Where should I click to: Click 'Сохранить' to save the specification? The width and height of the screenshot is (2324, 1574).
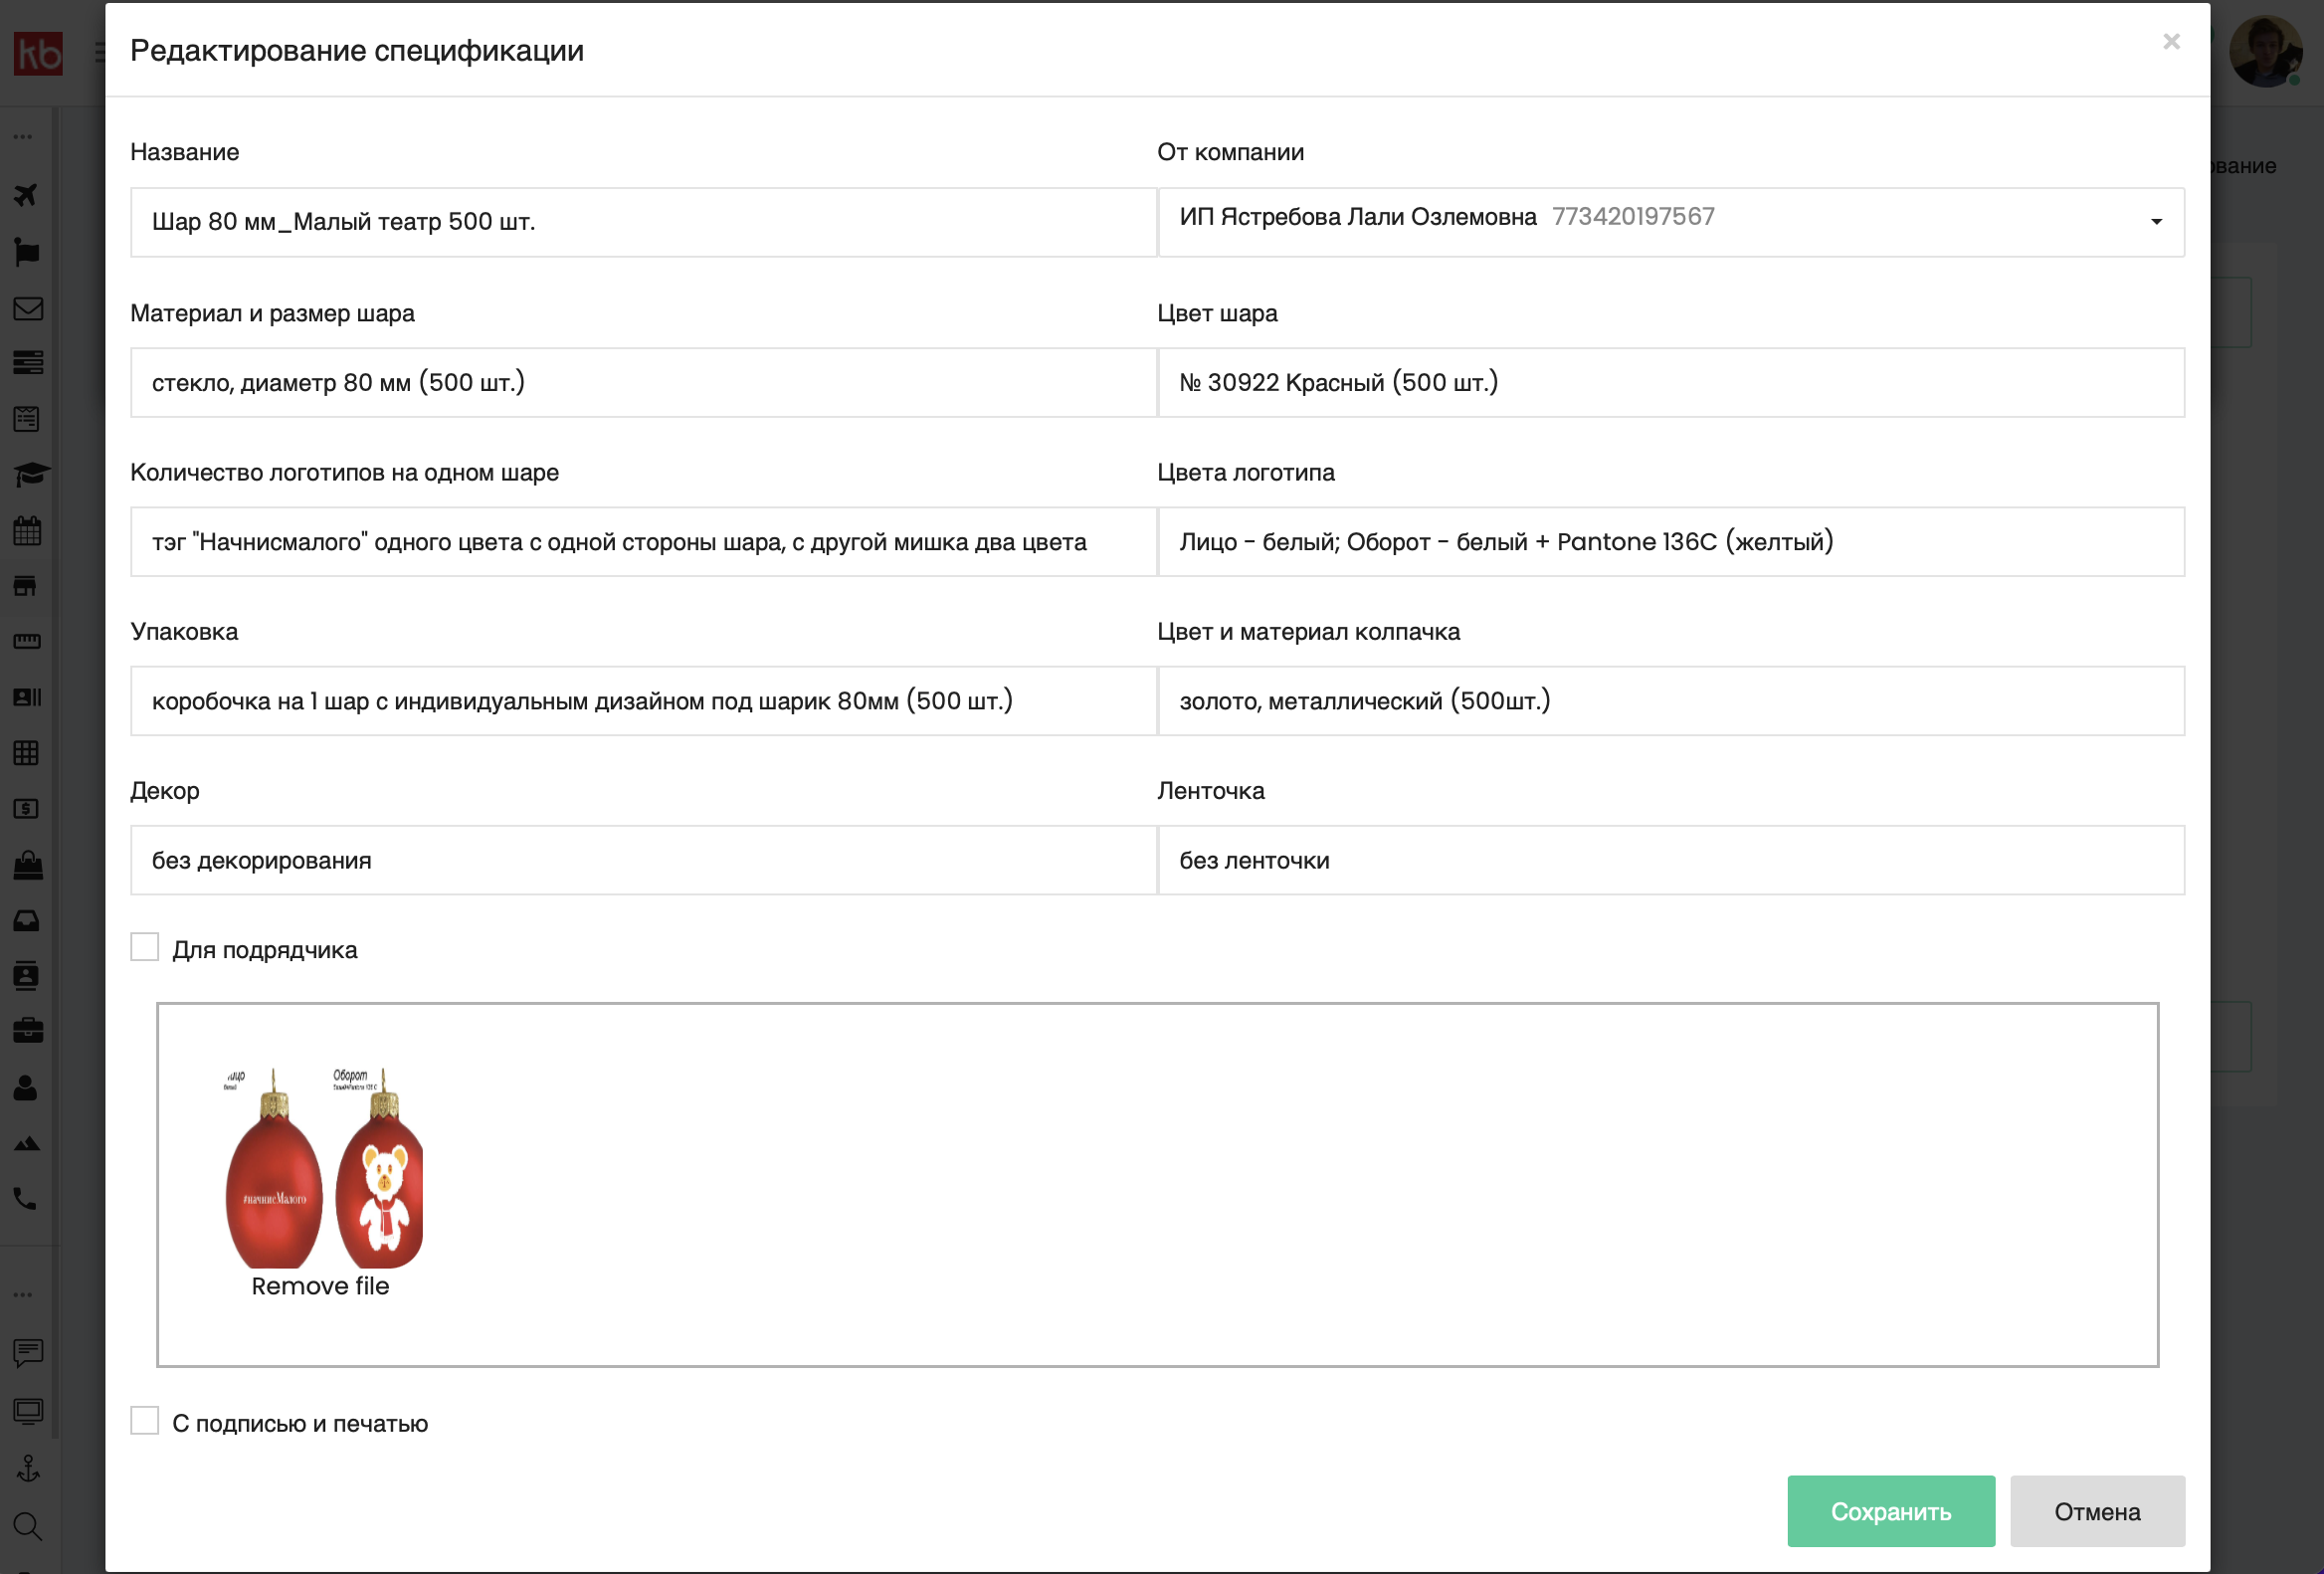[x=1890, y=1511]
